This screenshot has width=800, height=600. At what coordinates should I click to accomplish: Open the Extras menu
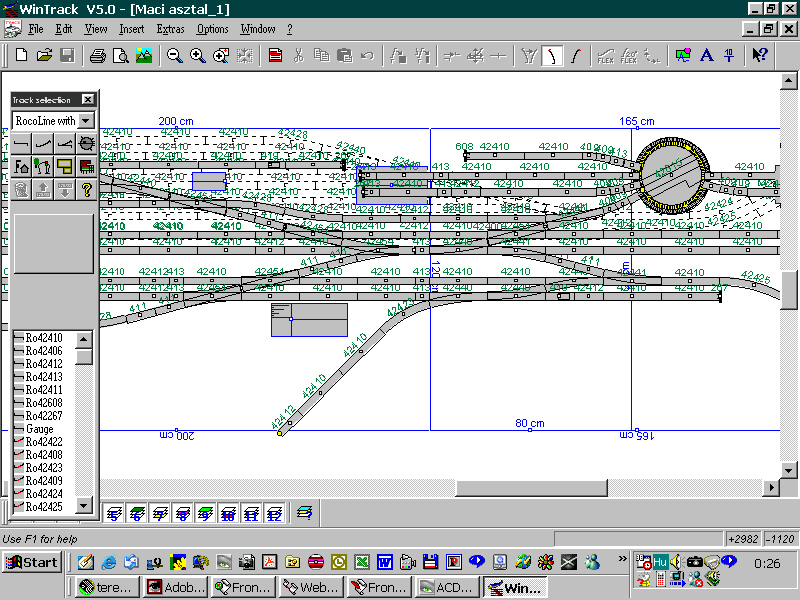[170, 29]
